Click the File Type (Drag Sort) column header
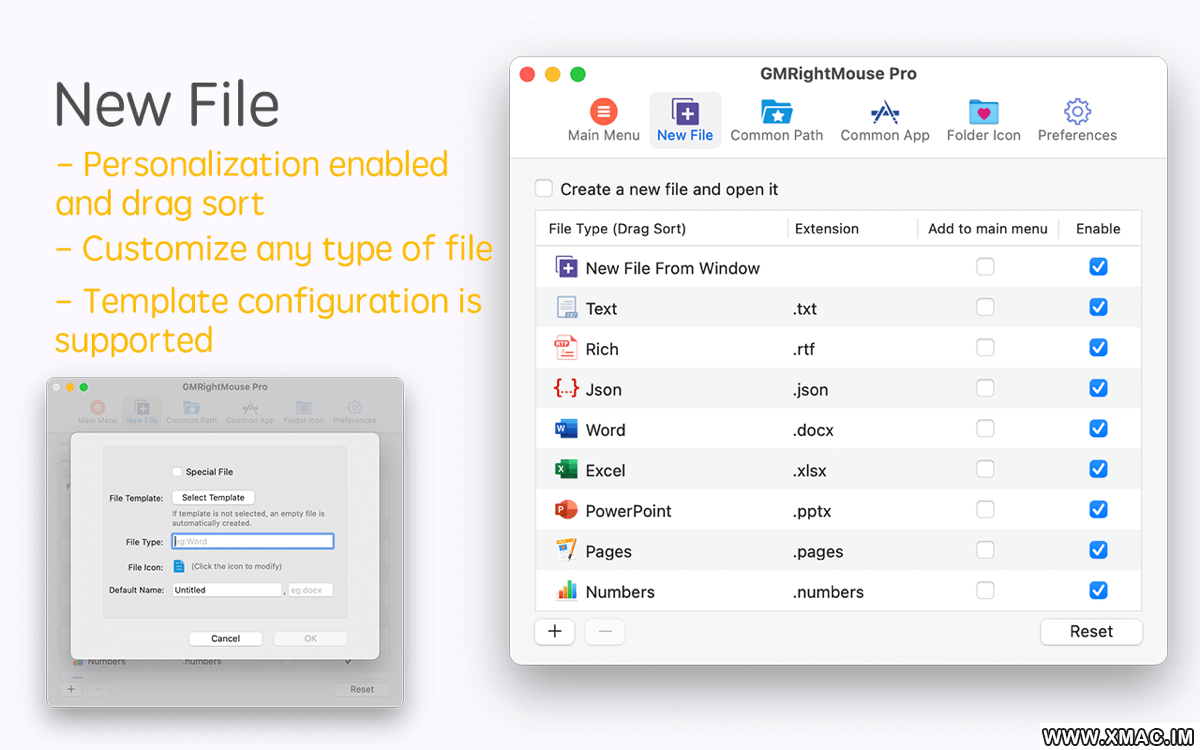The width and height of the screenshot is (1200, 750). pos(617,229)
